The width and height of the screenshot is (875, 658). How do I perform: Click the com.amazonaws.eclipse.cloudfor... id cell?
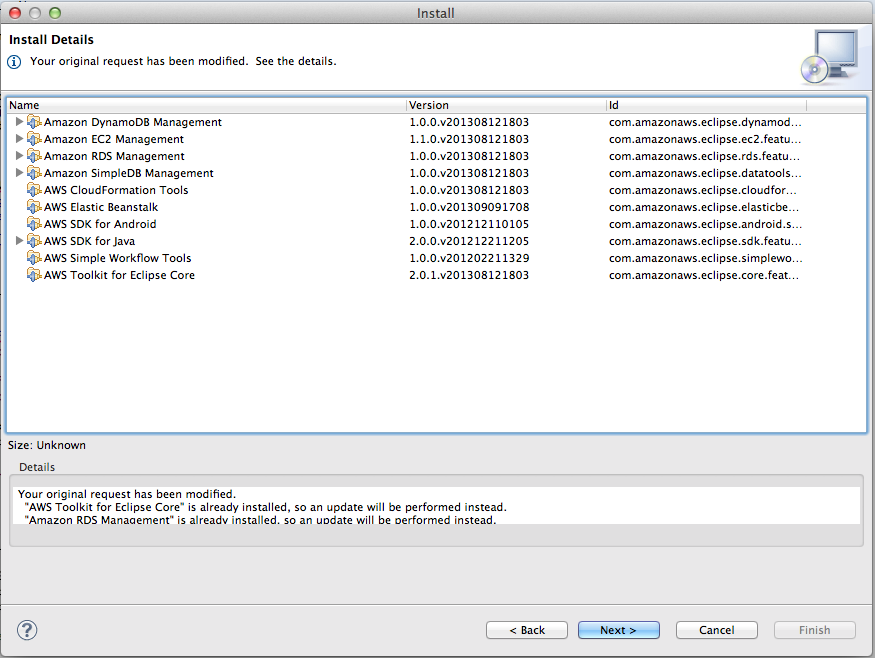click(x=703, y=190)
